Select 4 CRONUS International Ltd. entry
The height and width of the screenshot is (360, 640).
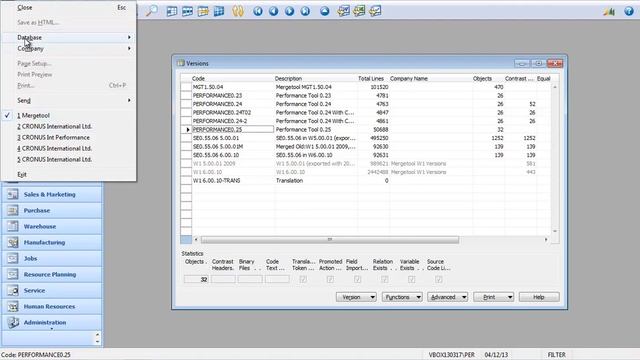coord(69,149)
